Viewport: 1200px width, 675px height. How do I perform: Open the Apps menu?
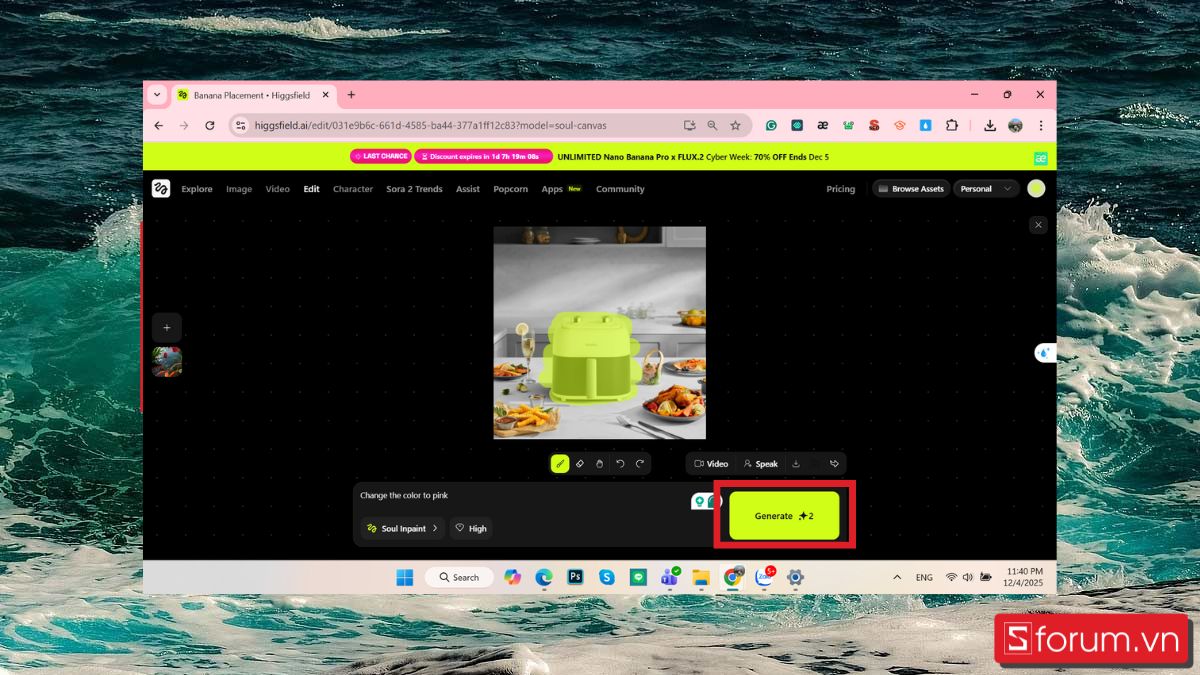pos(552,189)
